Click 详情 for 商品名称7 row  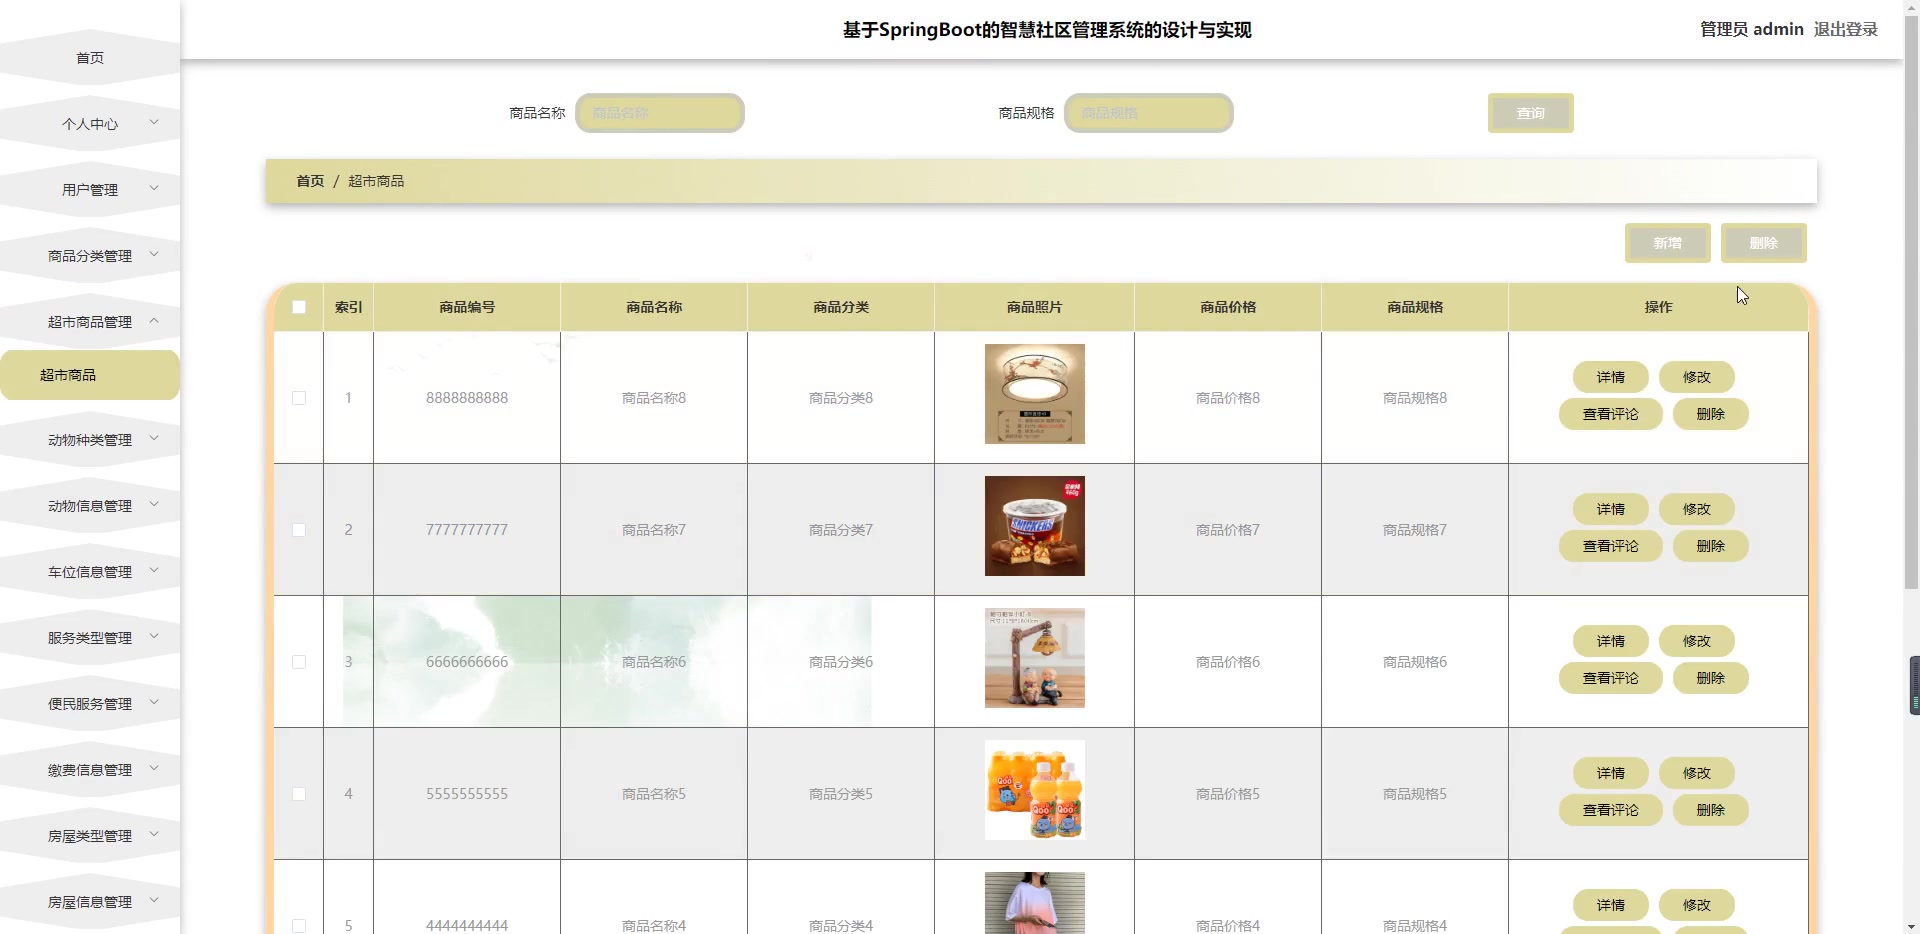click(1611, 509)
